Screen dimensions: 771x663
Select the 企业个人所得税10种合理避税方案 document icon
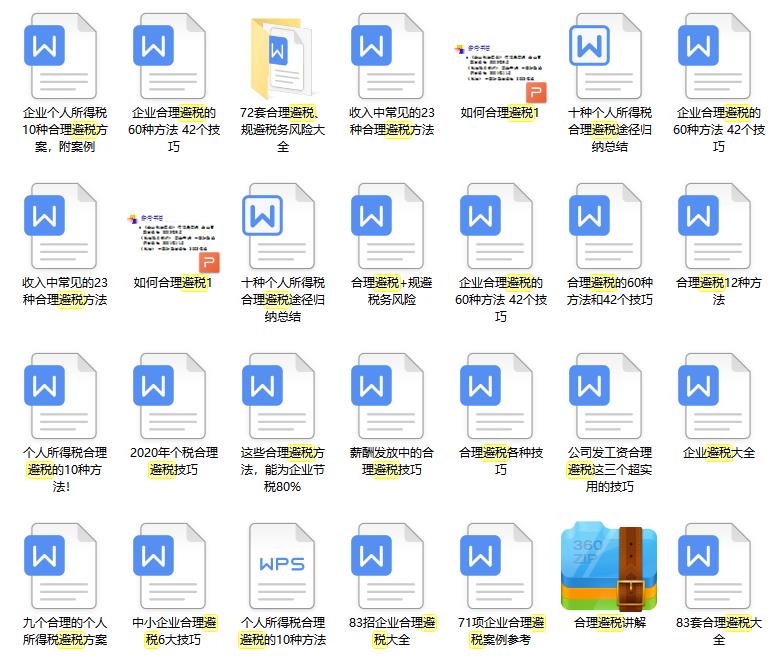60,56
